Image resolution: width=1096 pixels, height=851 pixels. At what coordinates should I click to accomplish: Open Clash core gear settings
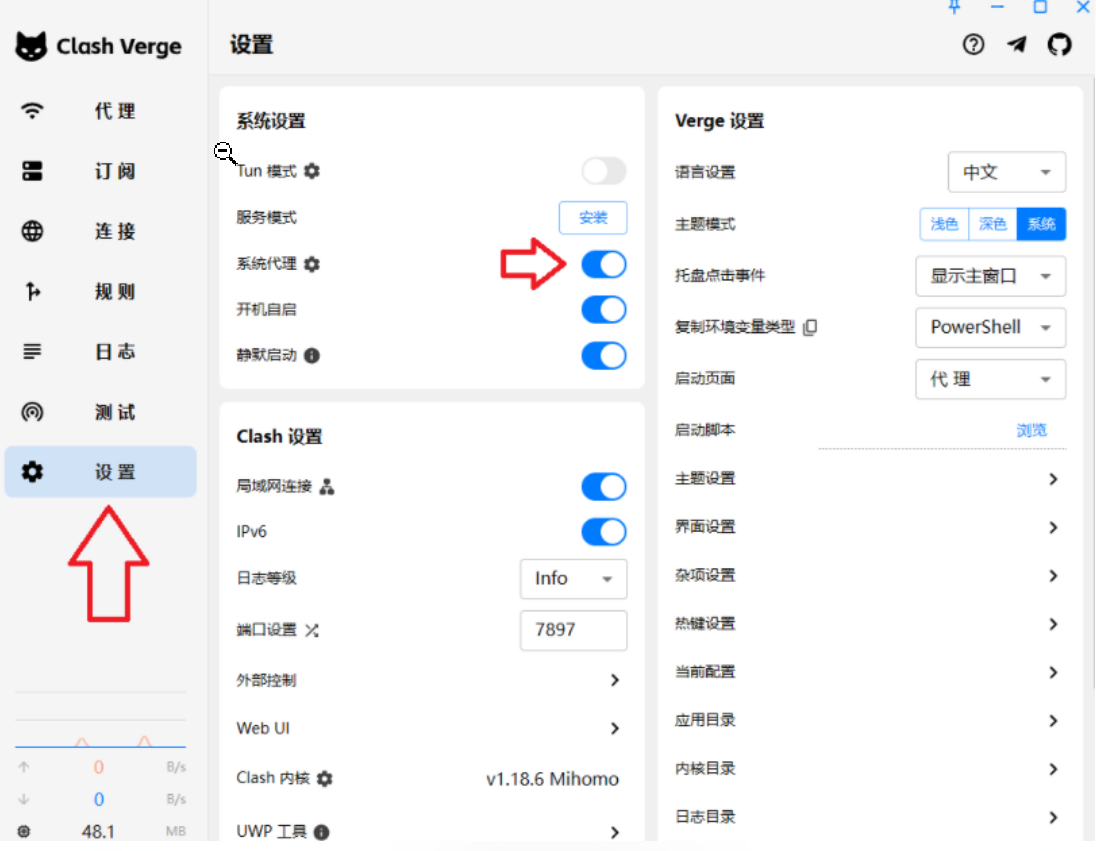(x=324, y=778)
